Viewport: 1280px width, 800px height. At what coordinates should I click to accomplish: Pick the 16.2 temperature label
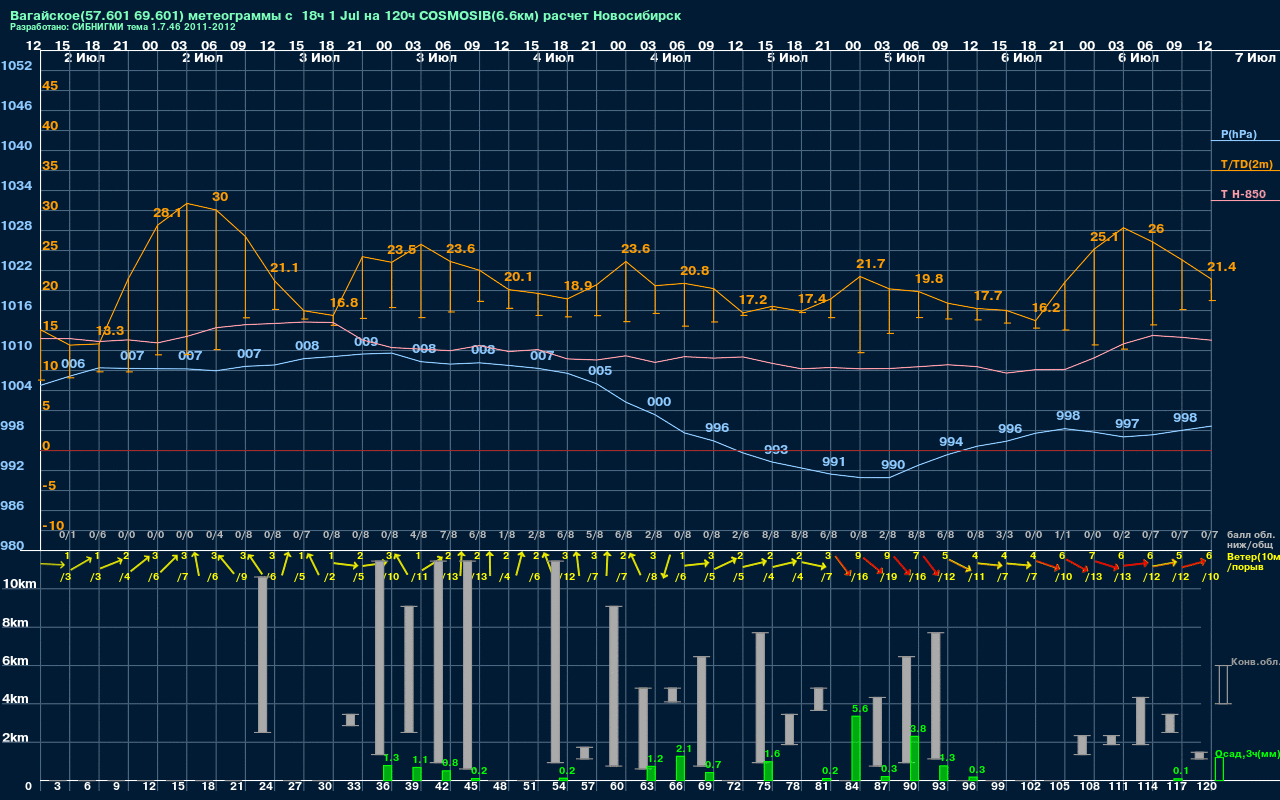pos(1046,307)
